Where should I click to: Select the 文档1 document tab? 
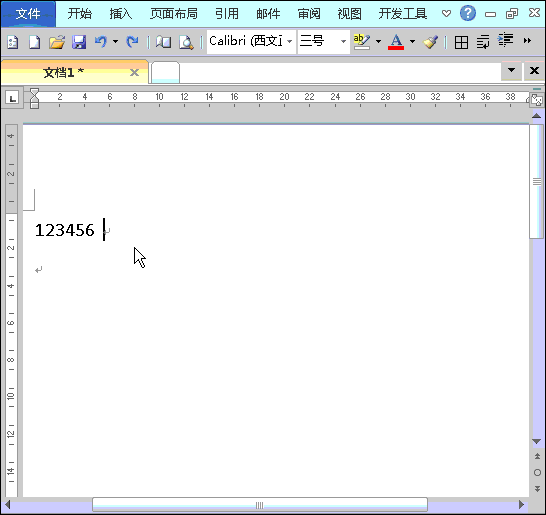75,72
